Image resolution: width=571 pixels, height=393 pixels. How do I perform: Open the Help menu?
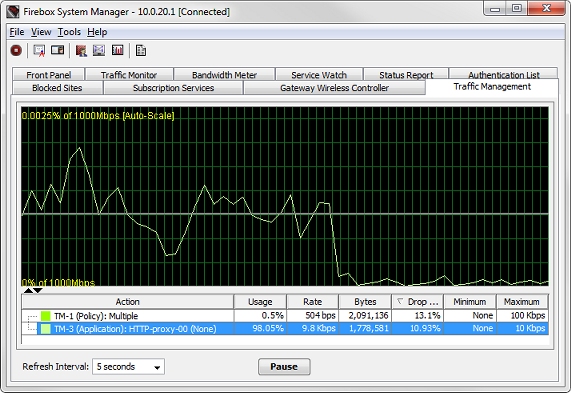(97, 32)
